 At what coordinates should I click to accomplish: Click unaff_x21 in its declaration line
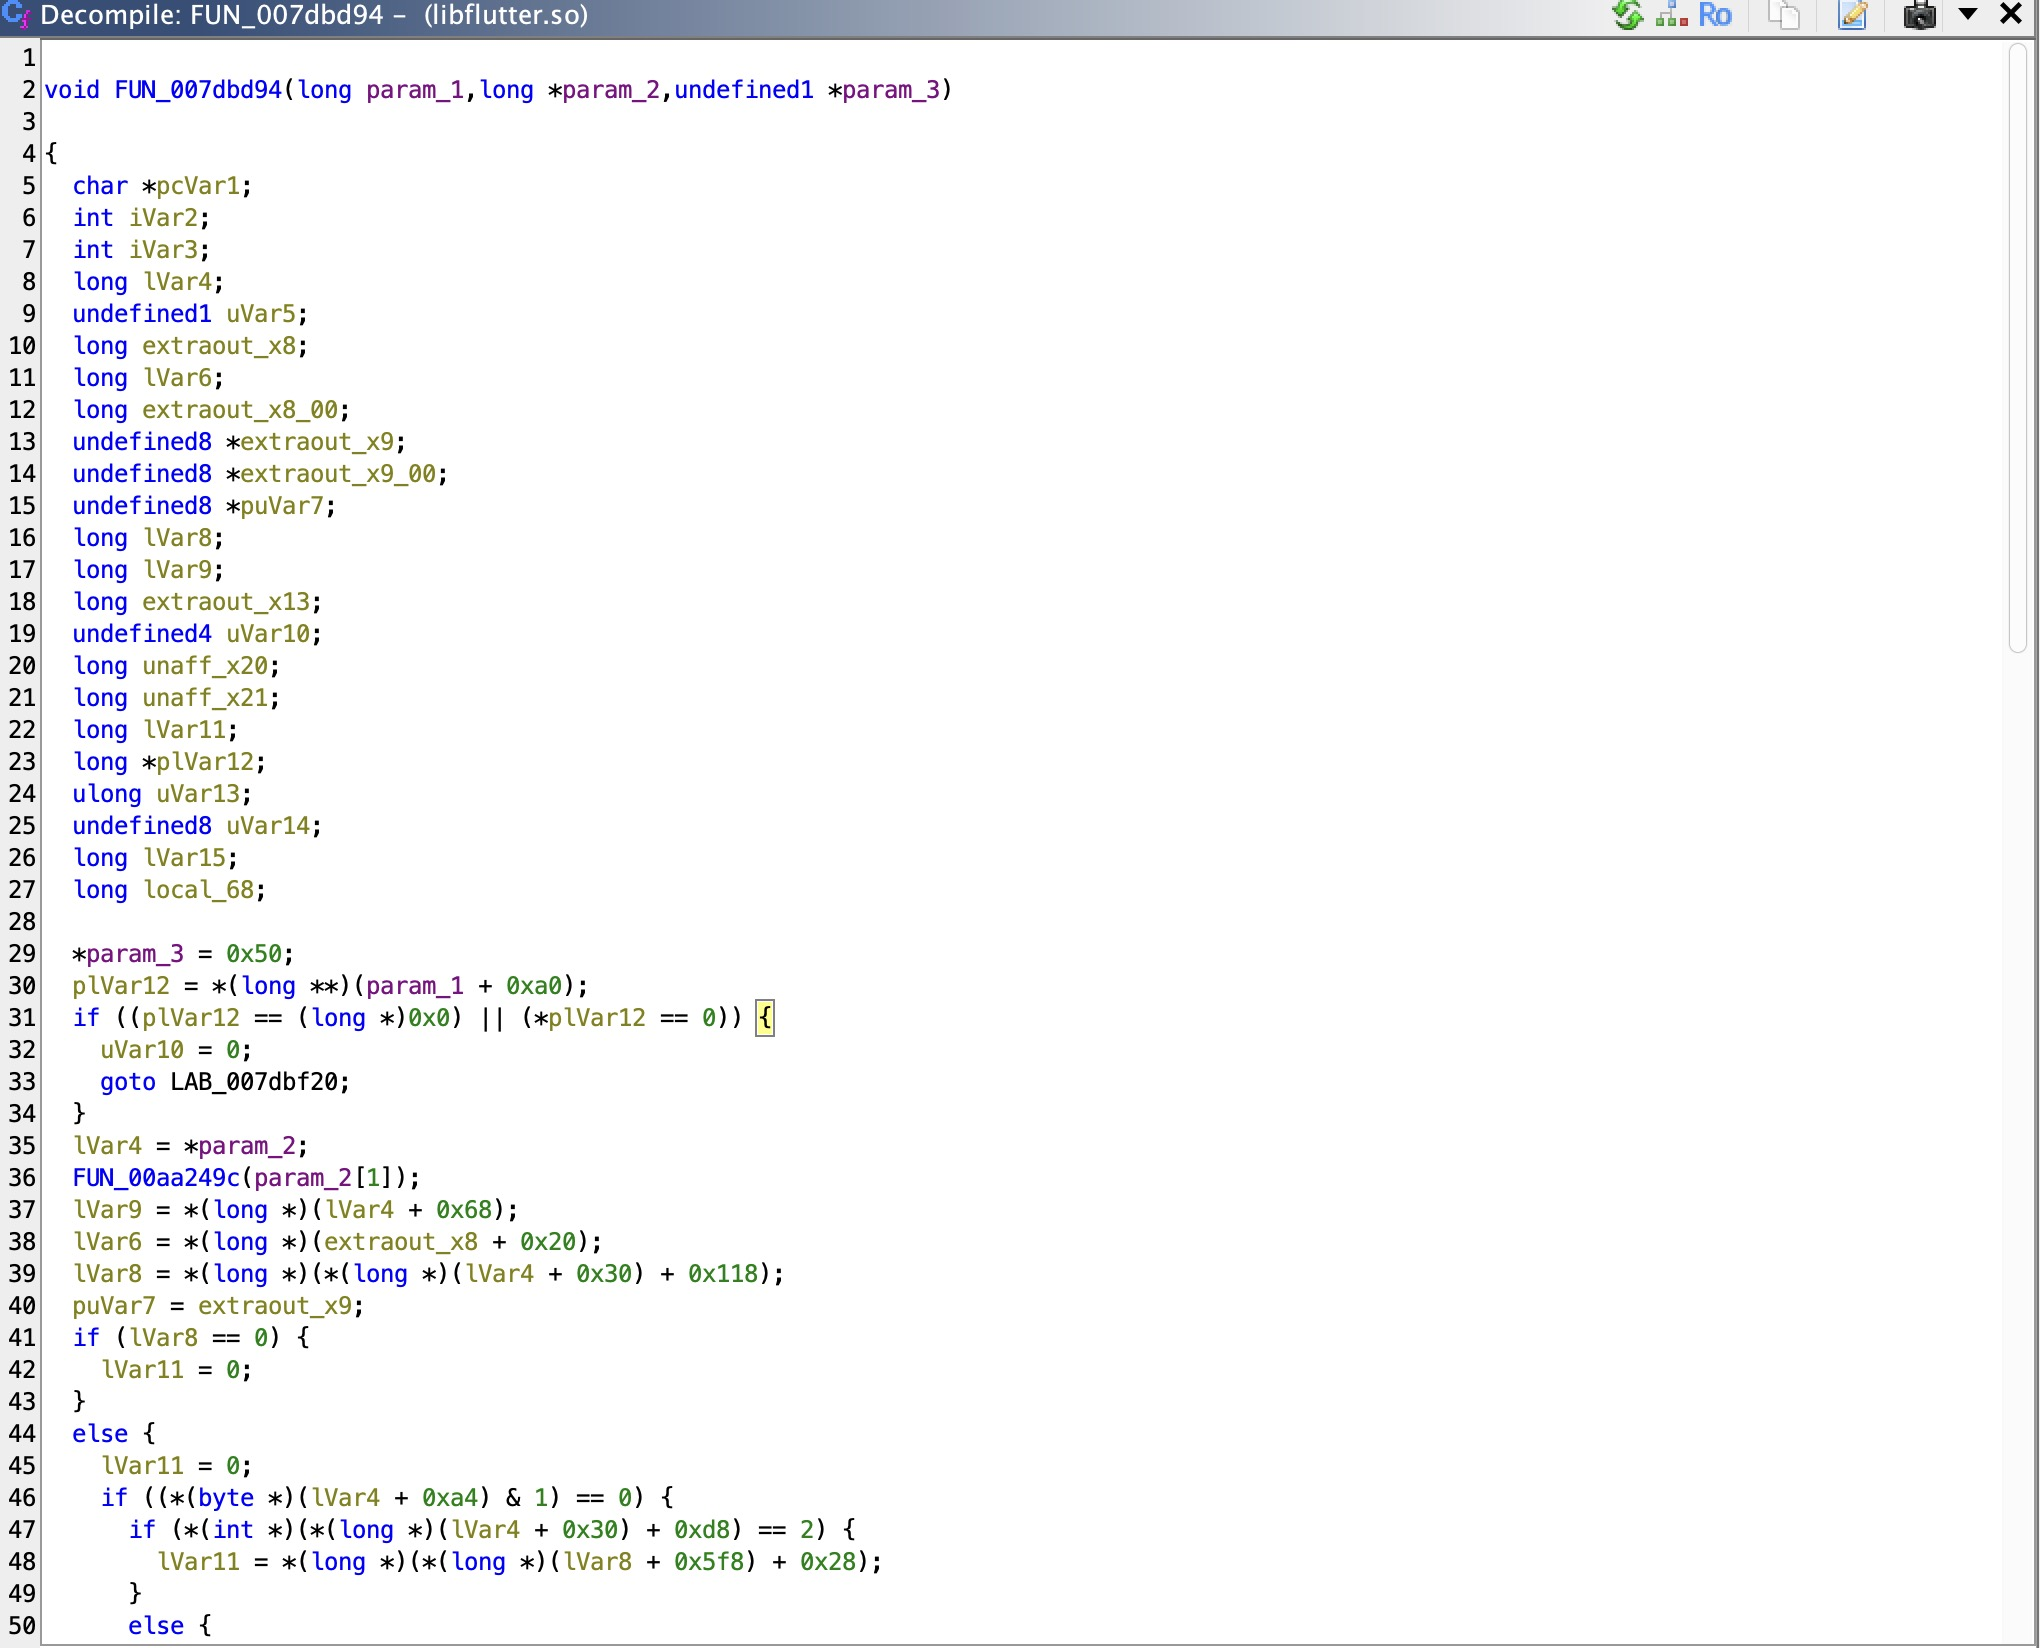click(205, 698)
